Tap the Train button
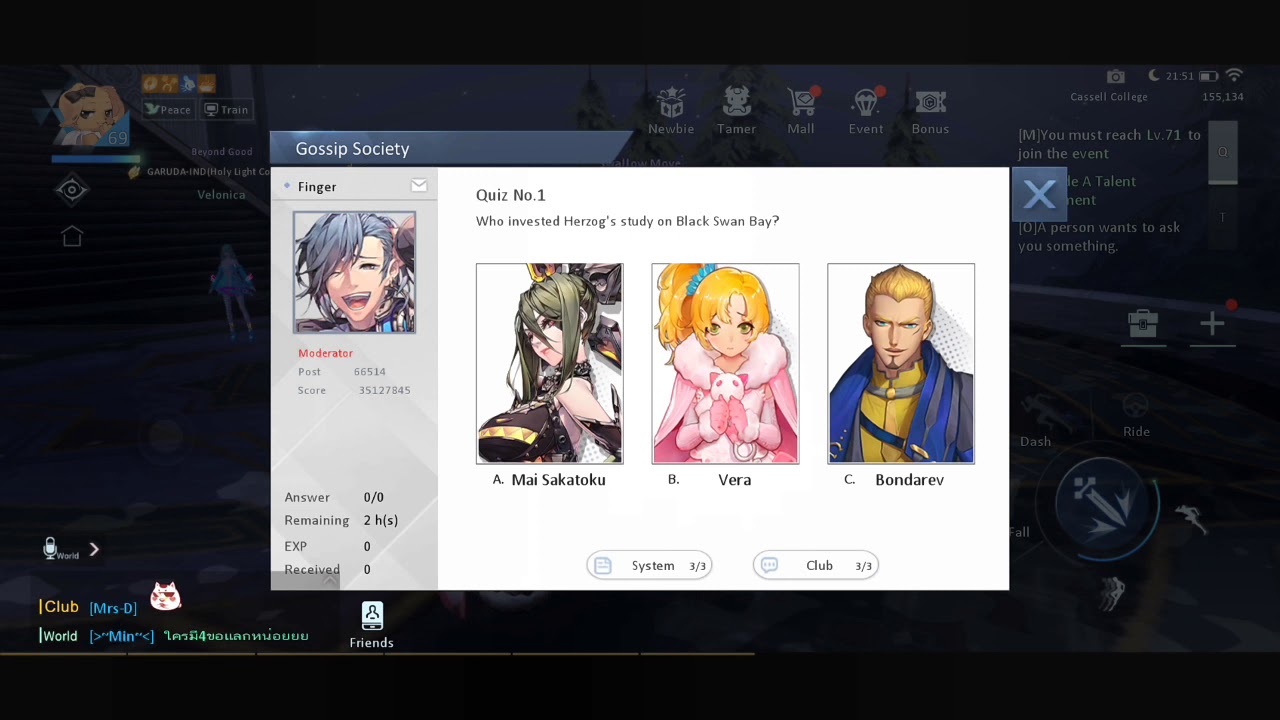Viewport: 1280px width, 720px height. 226,110
